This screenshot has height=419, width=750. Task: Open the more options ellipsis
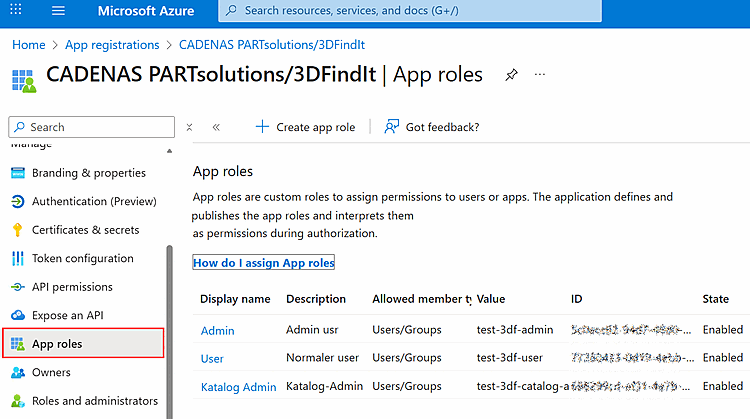540,75
